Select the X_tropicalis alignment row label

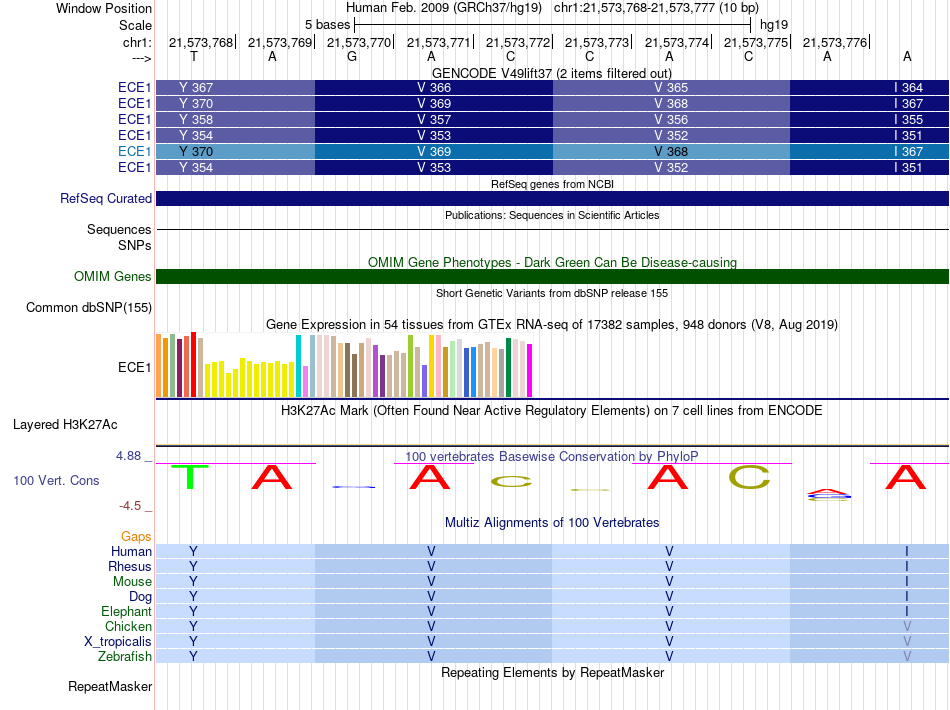pos(118,642)
